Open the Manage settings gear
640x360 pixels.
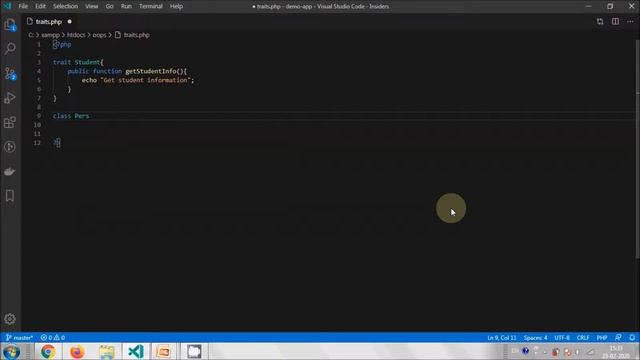pos(10,319)
